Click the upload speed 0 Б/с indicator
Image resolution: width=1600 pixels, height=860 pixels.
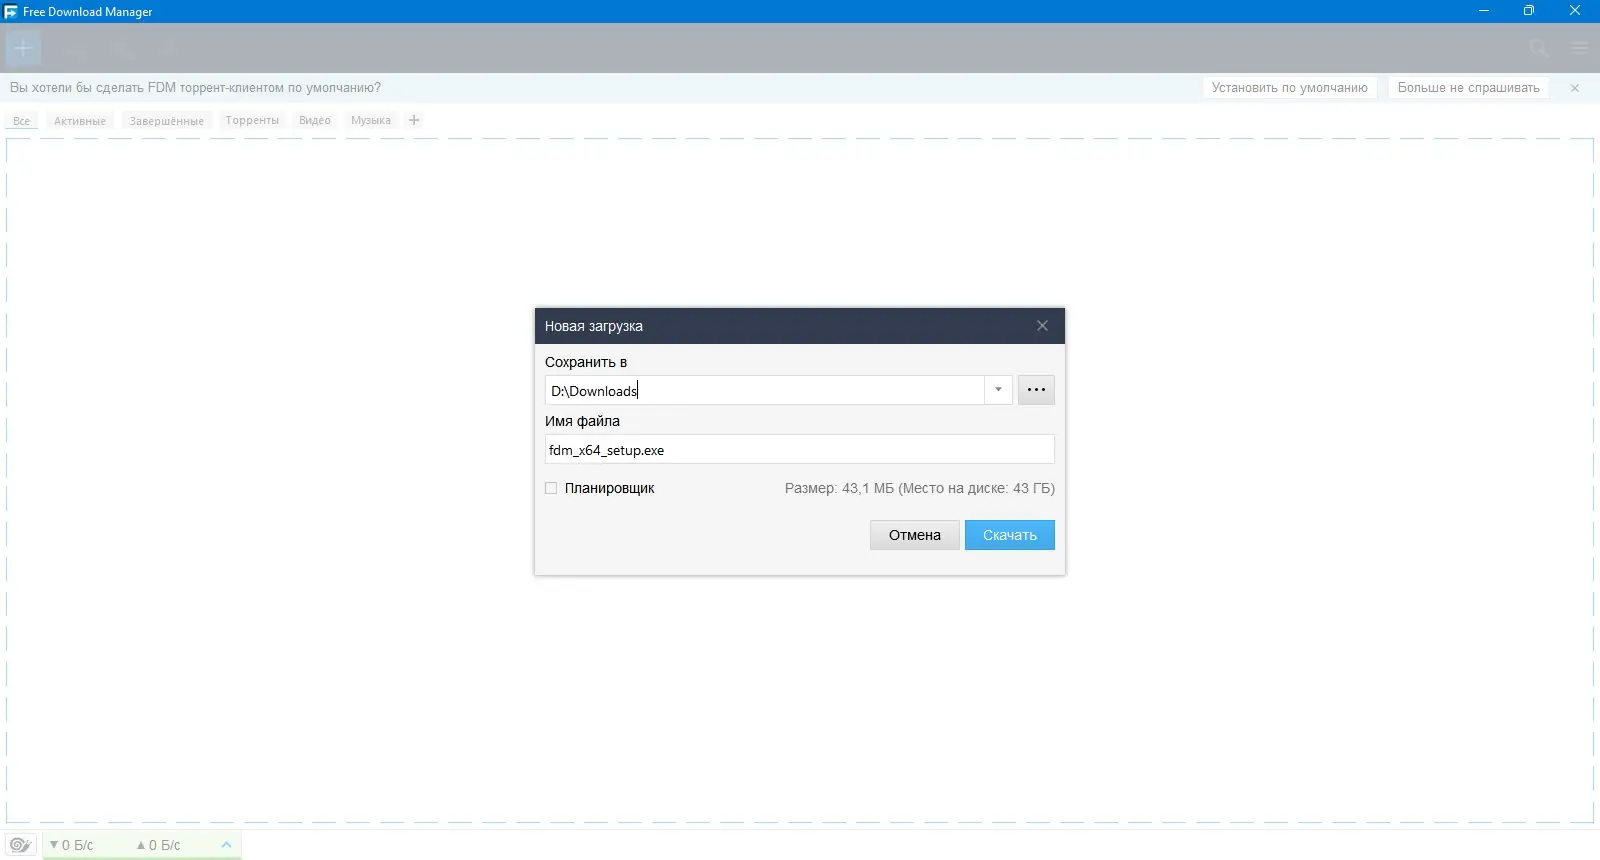158,845
